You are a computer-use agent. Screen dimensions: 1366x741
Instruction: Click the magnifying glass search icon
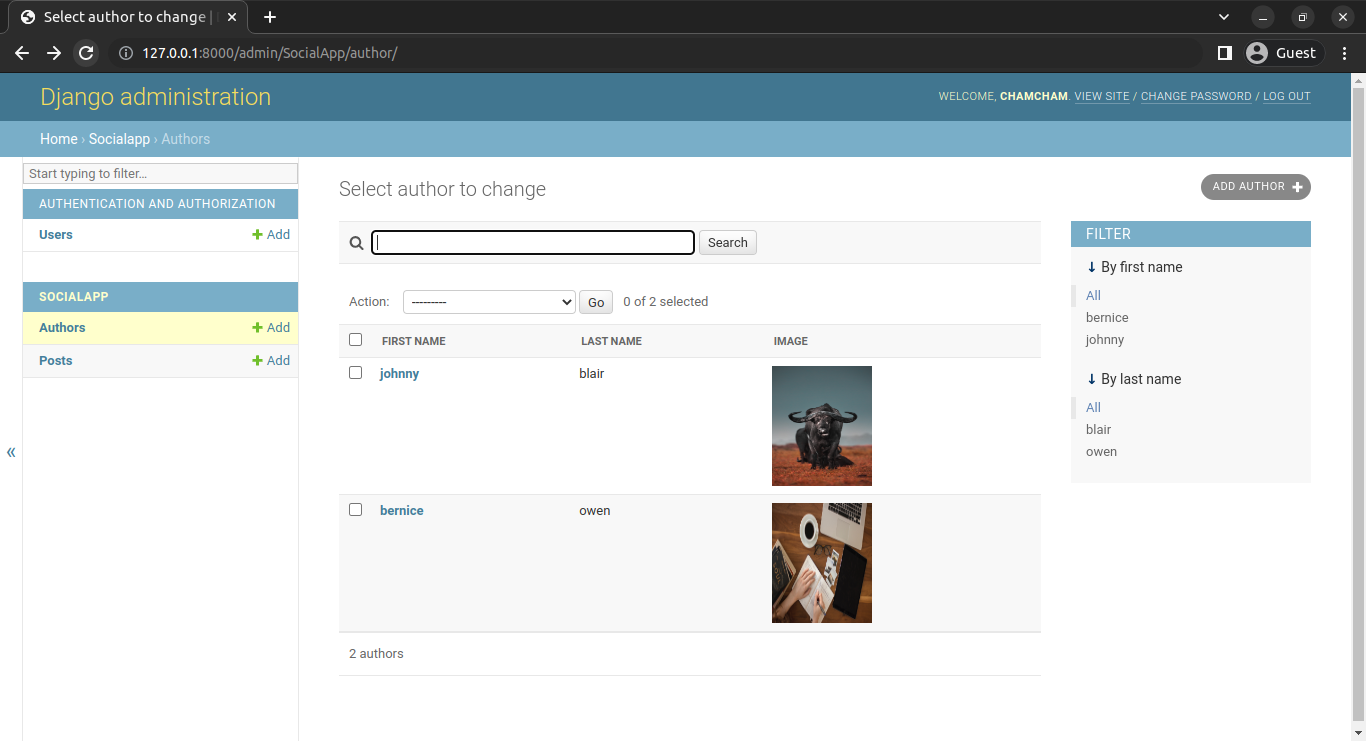pyautogui.click(x=356, y=243)
